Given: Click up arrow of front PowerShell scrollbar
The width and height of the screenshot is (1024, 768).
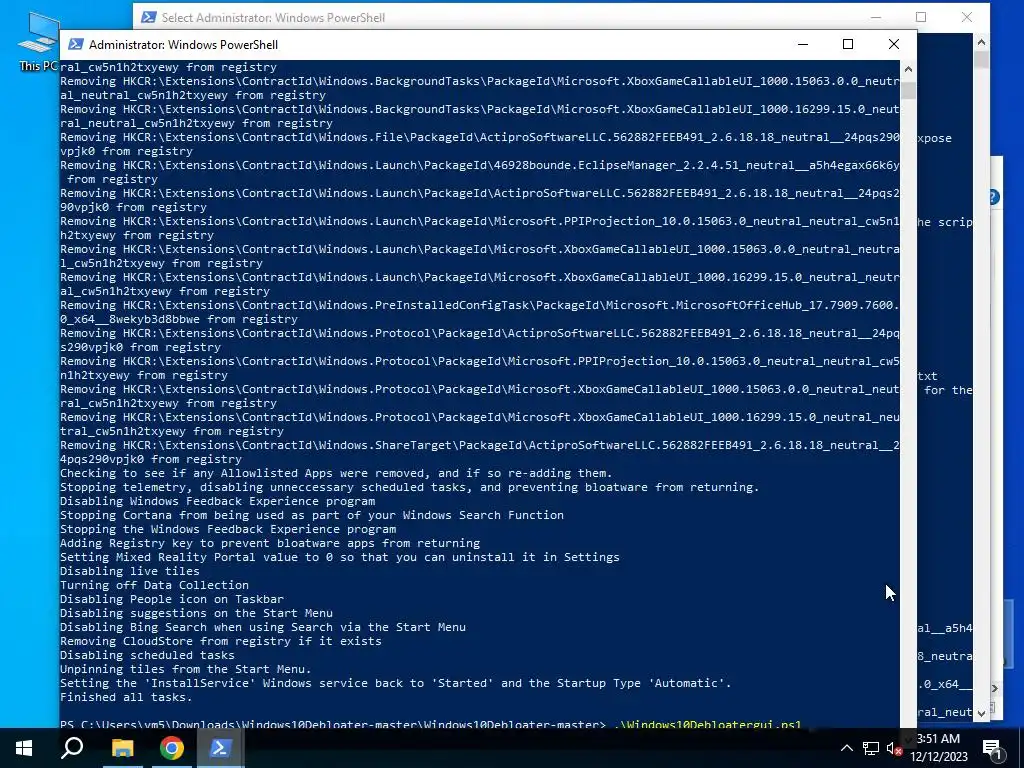Looking at the screenshot, I should (x=908, y=69).
